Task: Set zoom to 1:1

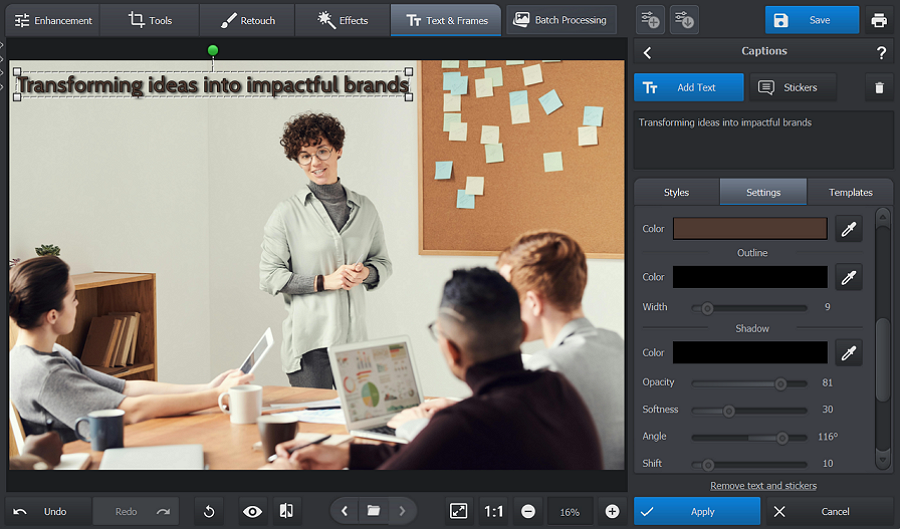Action: [494, 511]
